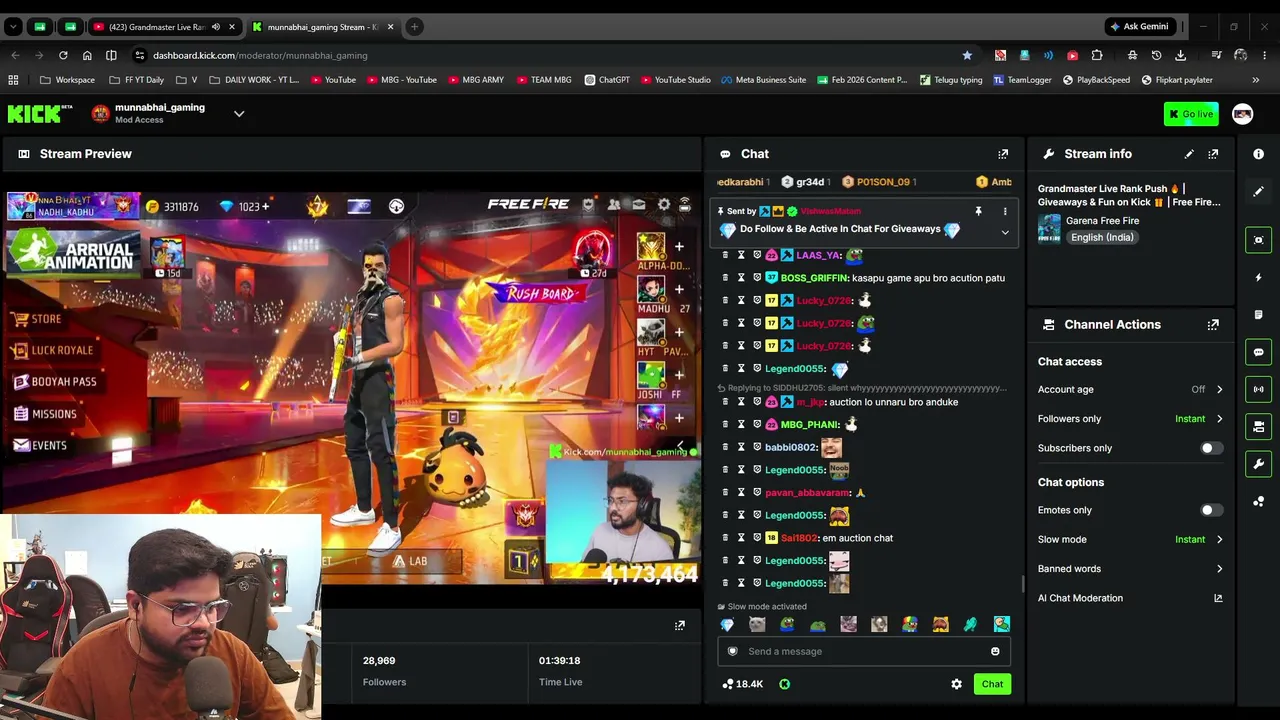Open Ask Gemini in the browser
1280x720 pixels.
pyautogui.click(x=1139, y=27)
